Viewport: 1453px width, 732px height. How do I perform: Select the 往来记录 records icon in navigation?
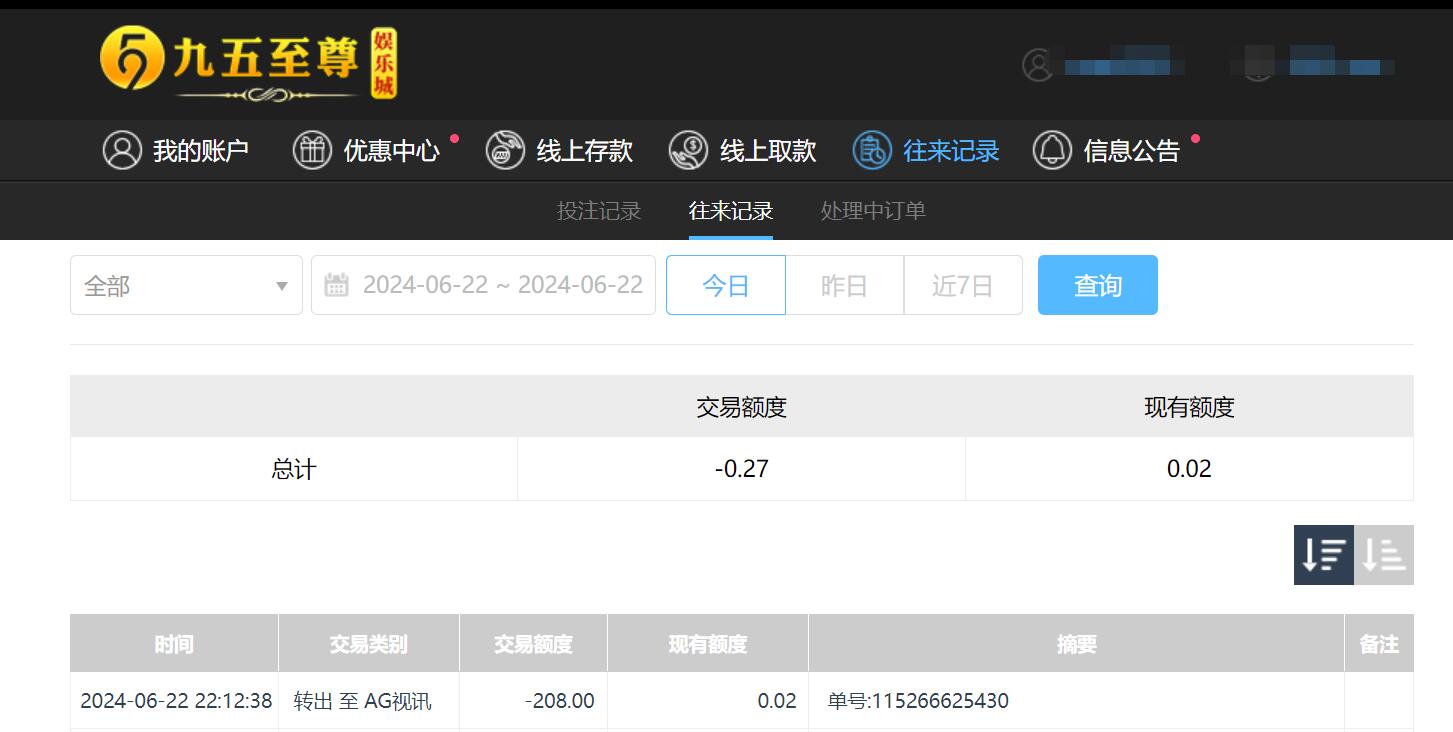(872, 150)
